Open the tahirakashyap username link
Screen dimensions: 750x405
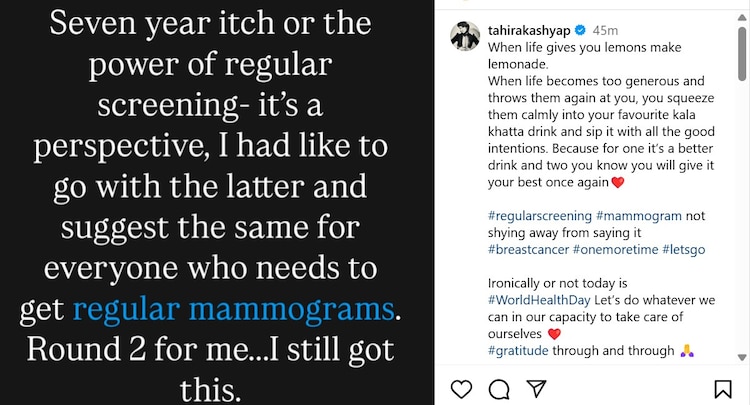[x=528, y=32]
